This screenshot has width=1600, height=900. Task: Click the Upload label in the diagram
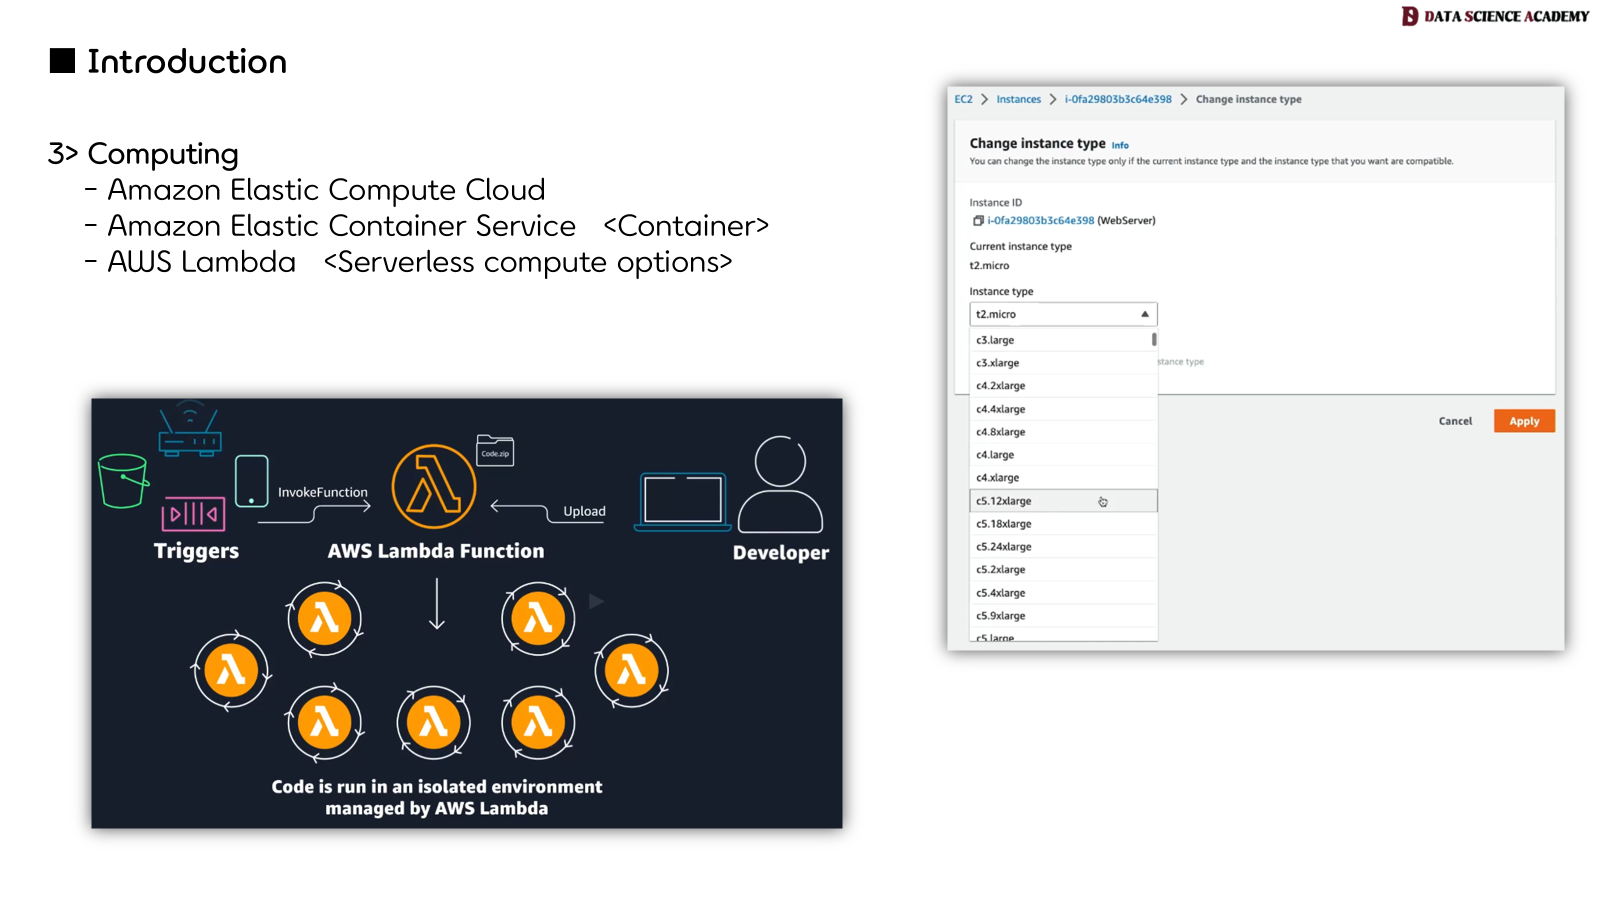(x=584, y=511)
